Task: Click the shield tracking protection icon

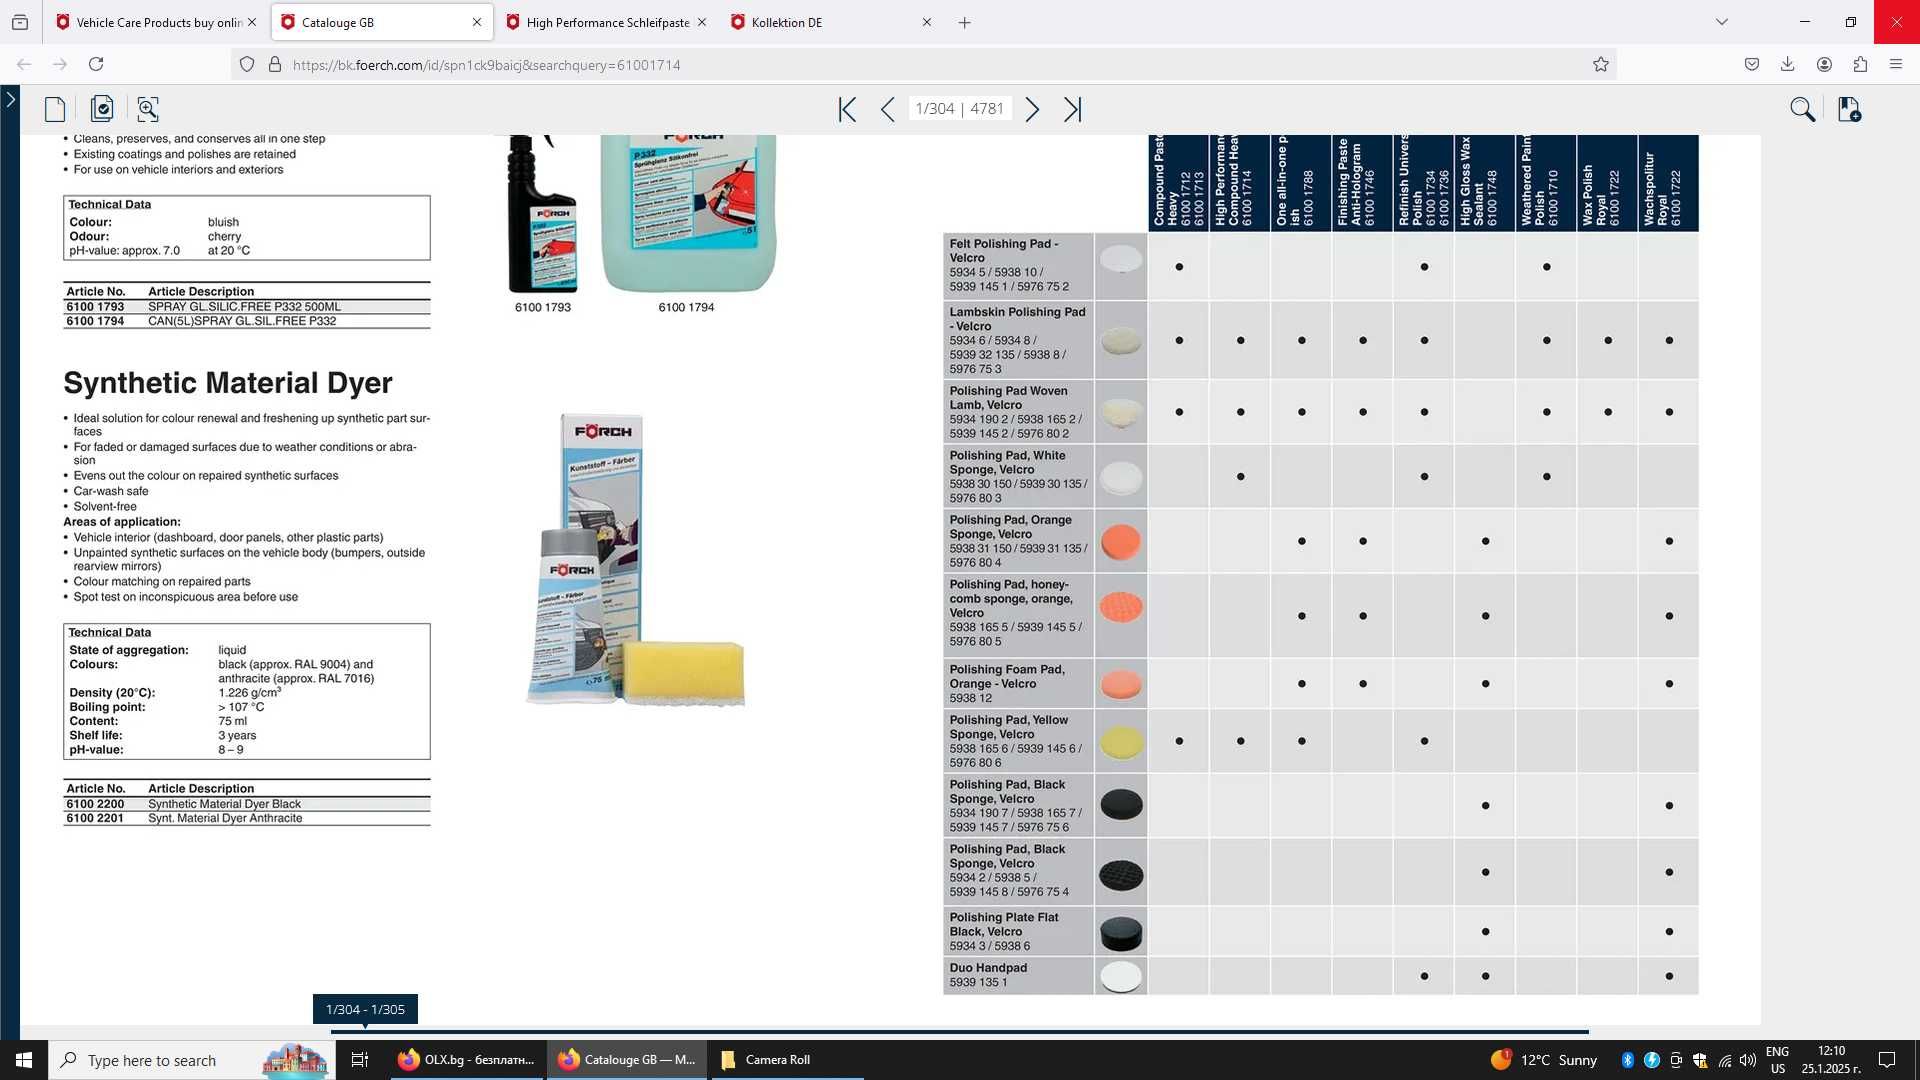Action: tap(247, 64)
